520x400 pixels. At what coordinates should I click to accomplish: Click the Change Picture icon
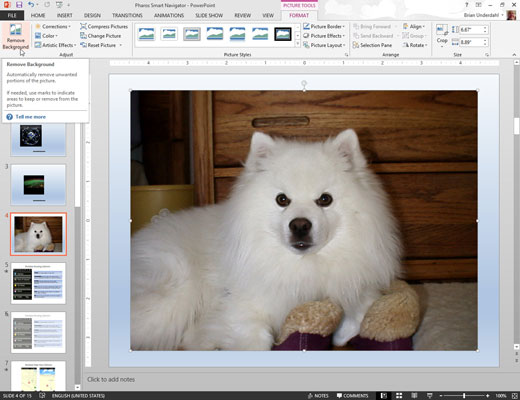pyautogui.click(x=83, y=35)
